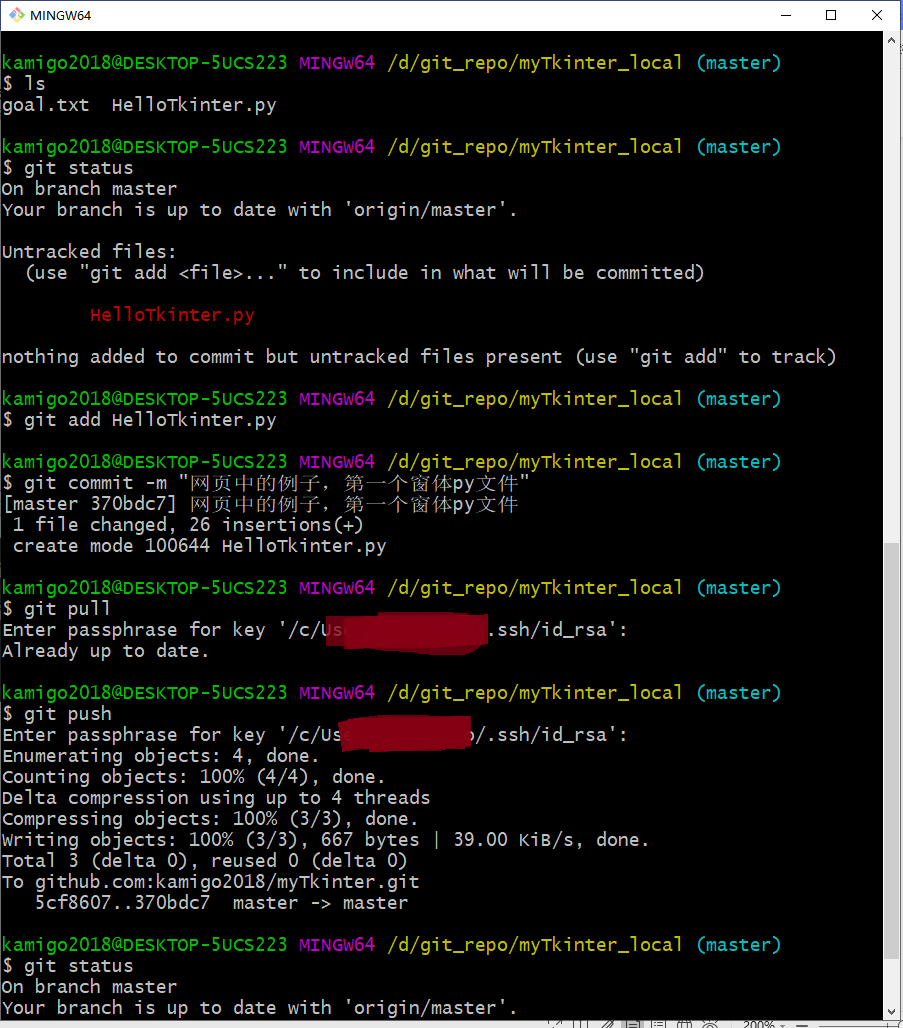
Task: Click 'Enumerating objects: 4, done.' line
Action: click(x=161, y=756)
